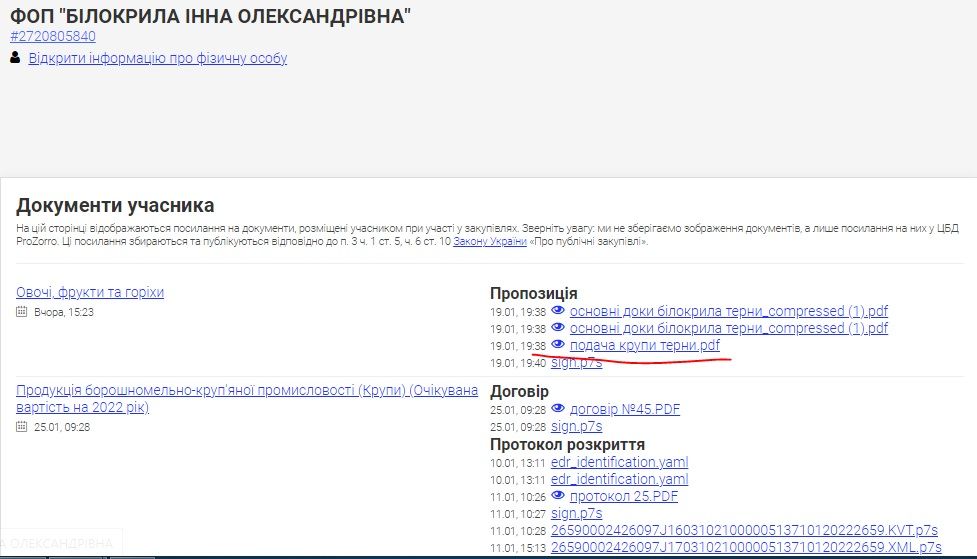This screenshot has width=977, height=559.
Task: Click timestamp 11.01, 15:13
Action: 518,548
